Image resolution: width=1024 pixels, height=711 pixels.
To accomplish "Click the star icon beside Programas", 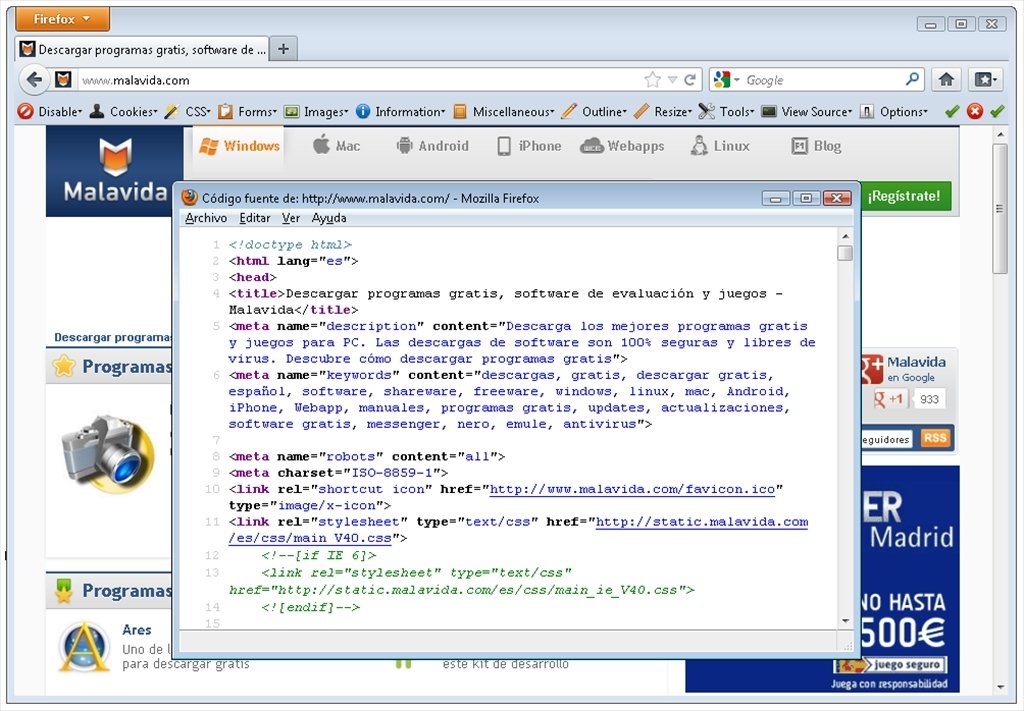I will 64,366.
